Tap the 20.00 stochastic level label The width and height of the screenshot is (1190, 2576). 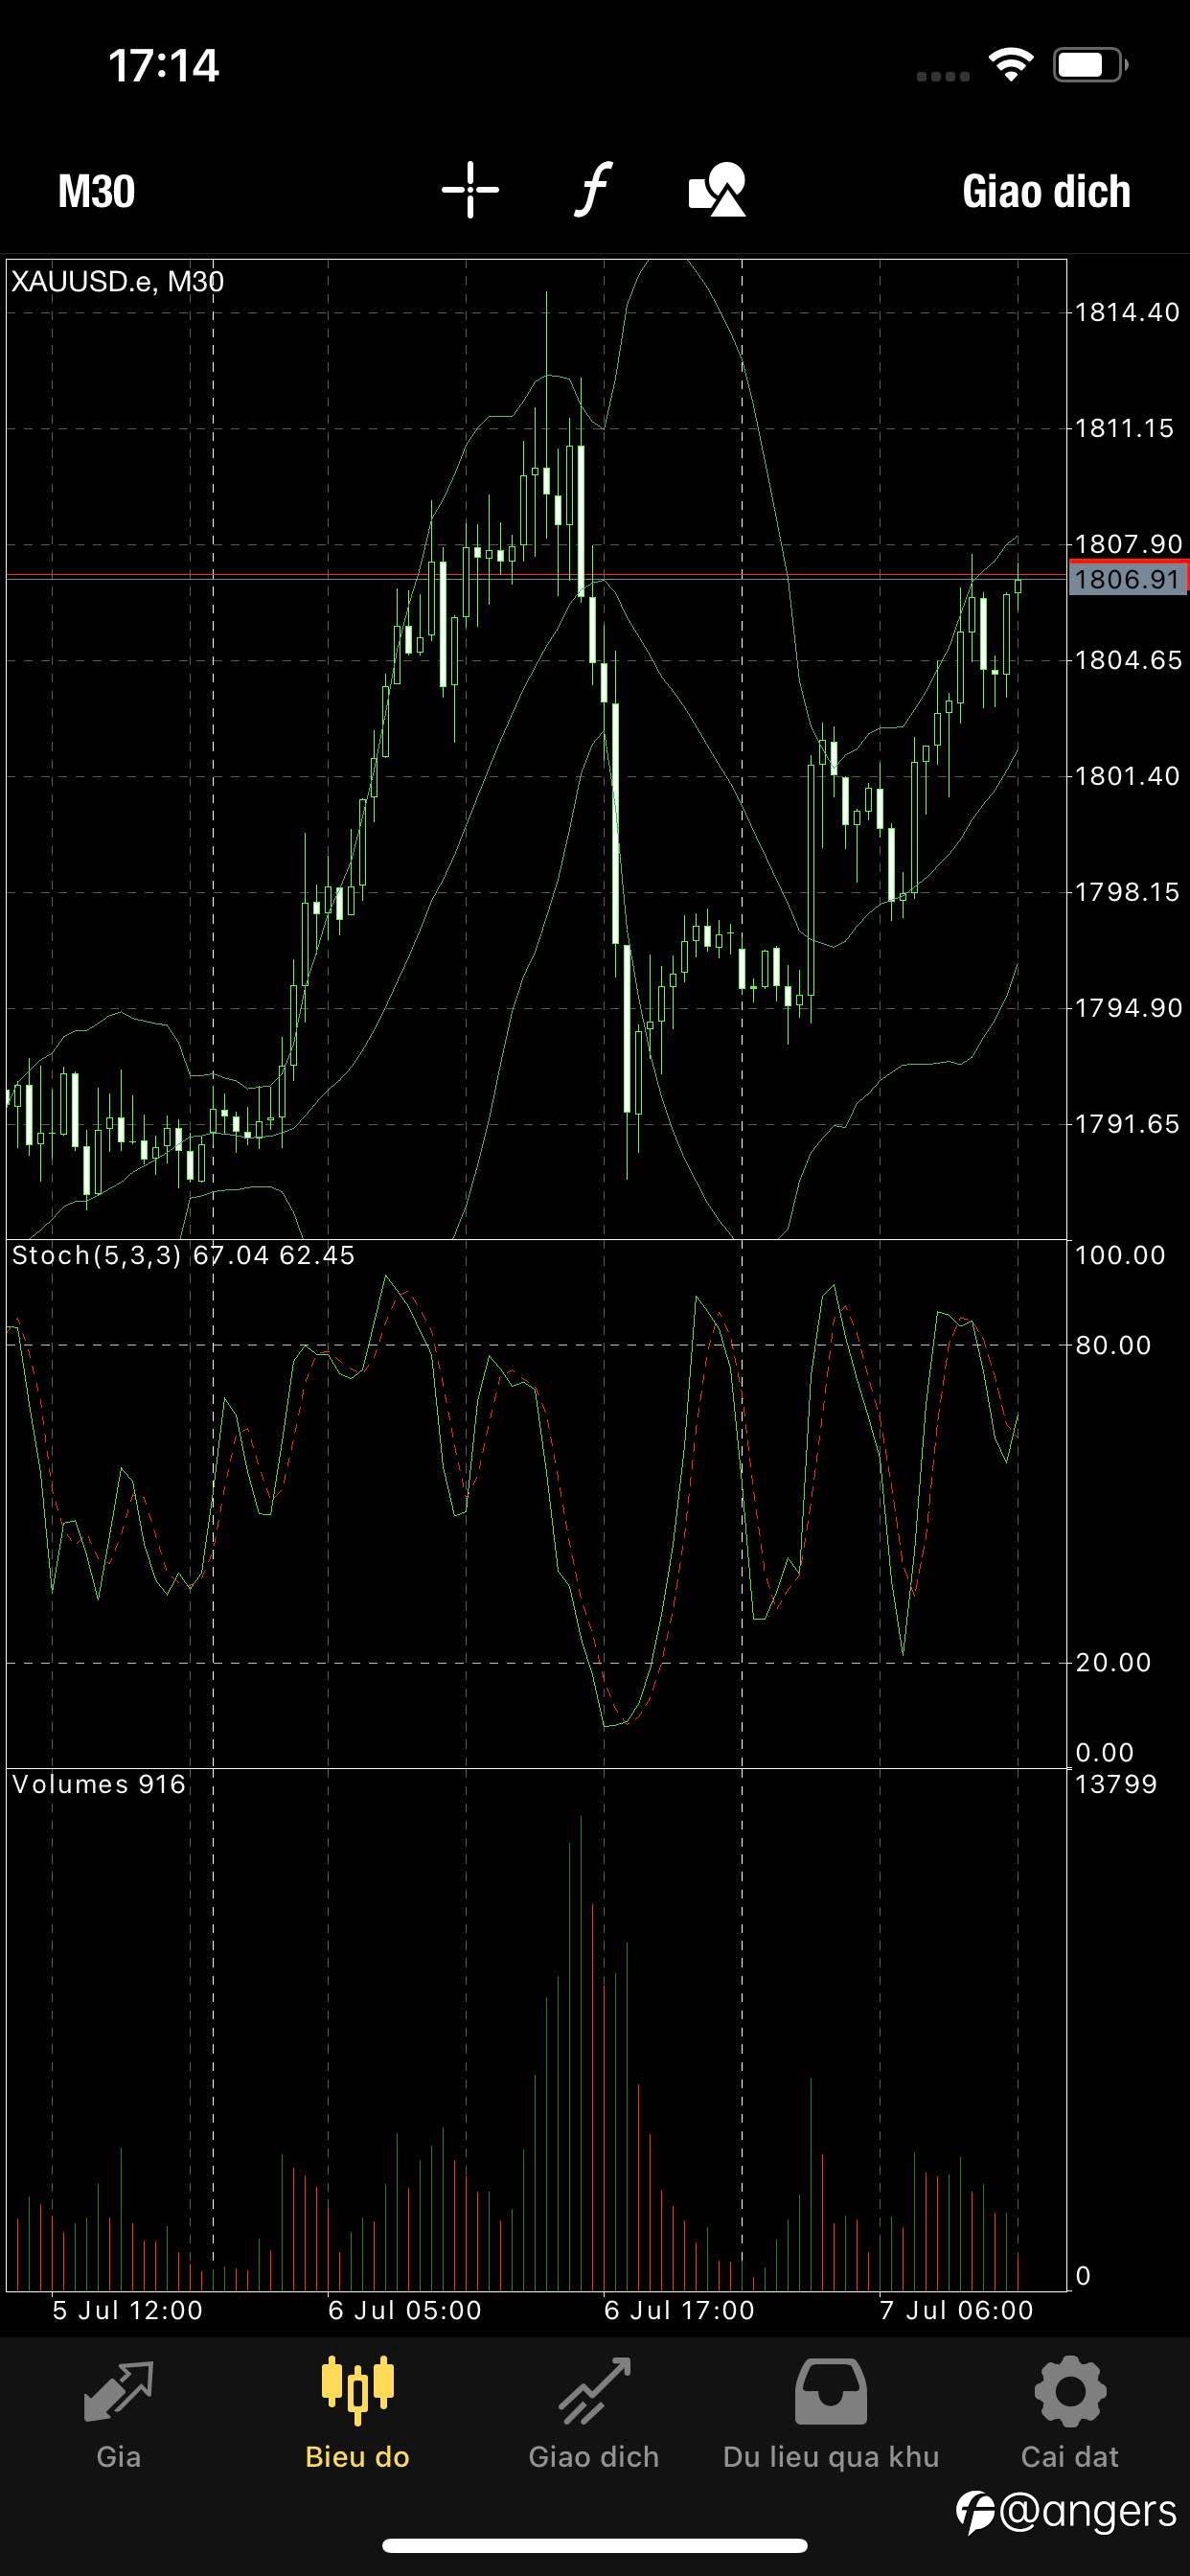(x=1113, y=1662)
